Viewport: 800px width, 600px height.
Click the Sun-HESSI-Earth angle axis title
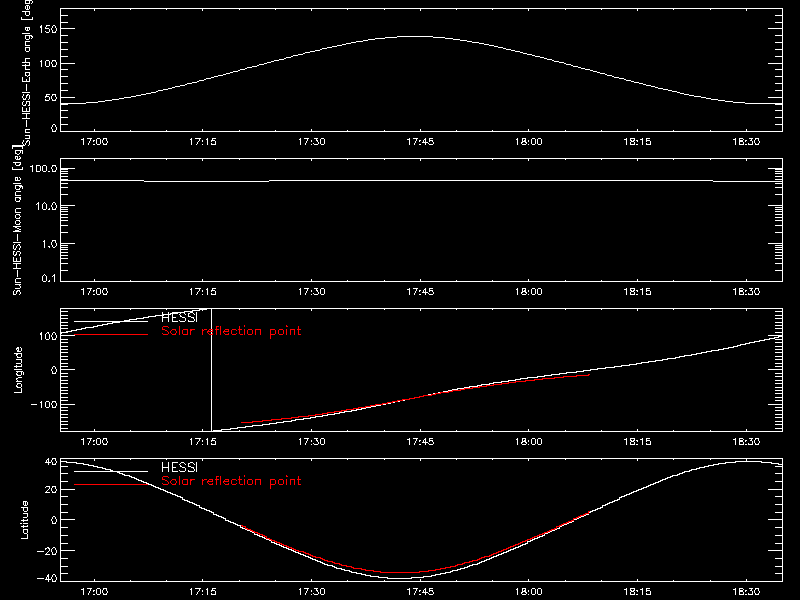tap(27, 71)
